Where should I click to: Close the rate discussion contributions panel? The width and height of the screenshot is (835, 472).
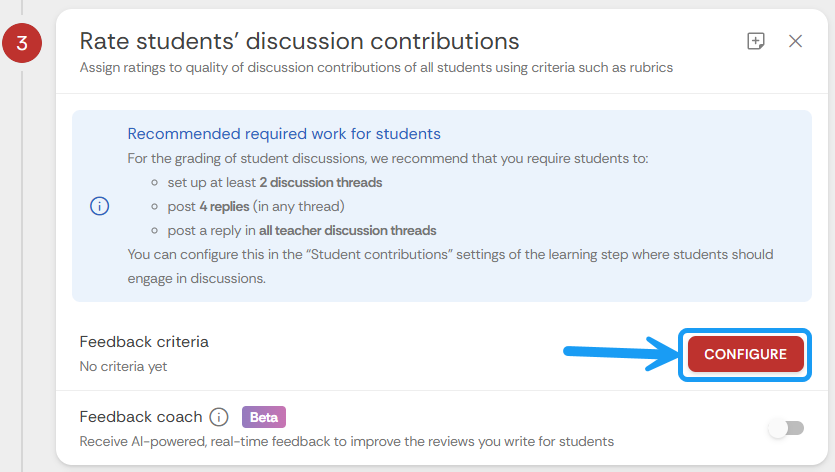point(796,41)
